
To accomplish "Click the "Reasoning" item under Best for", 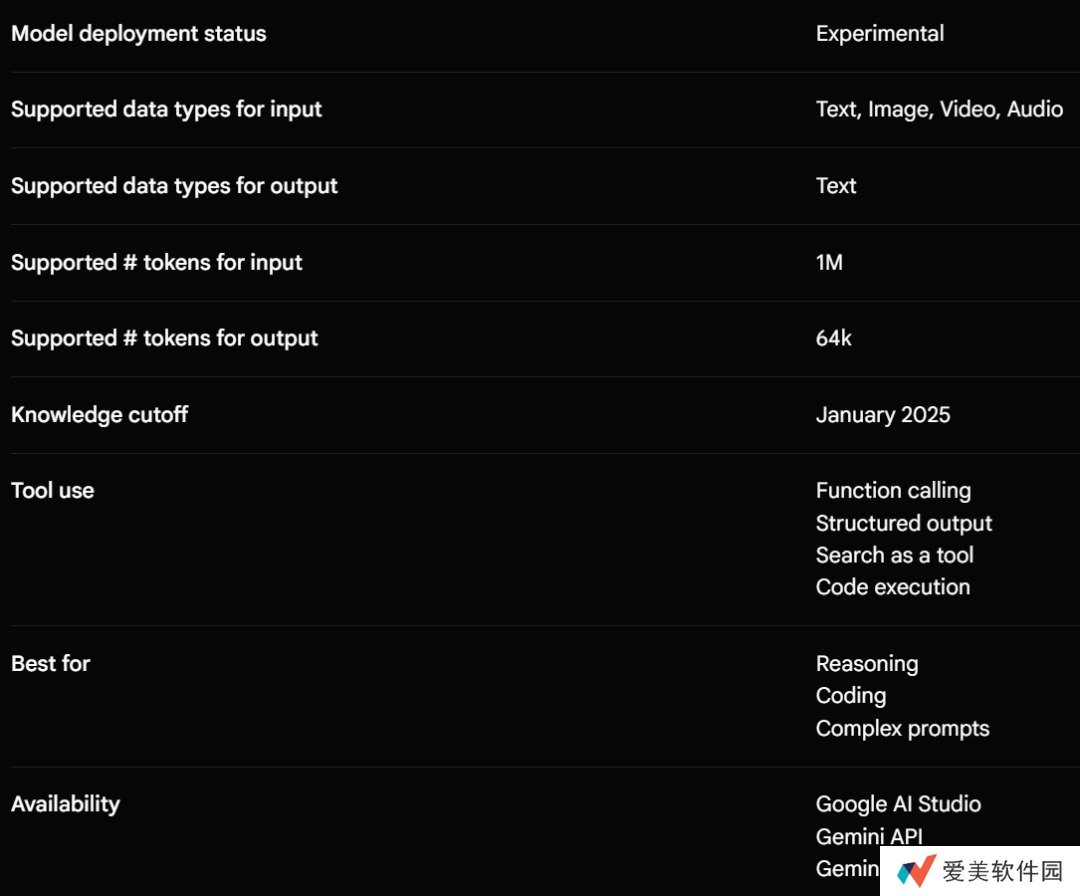I will pyautogui.click(x=866, y=664).
